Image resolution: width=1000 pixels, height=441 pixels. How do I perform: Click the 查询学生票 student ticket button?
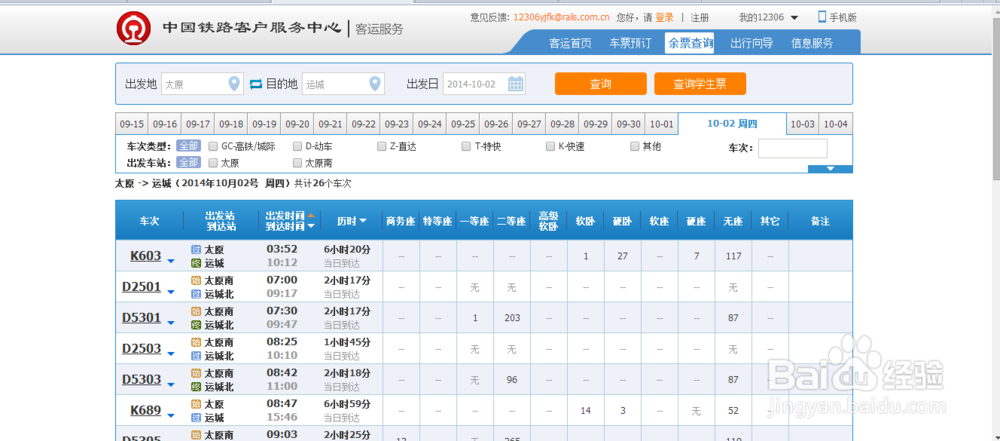[x=700, y=84]
